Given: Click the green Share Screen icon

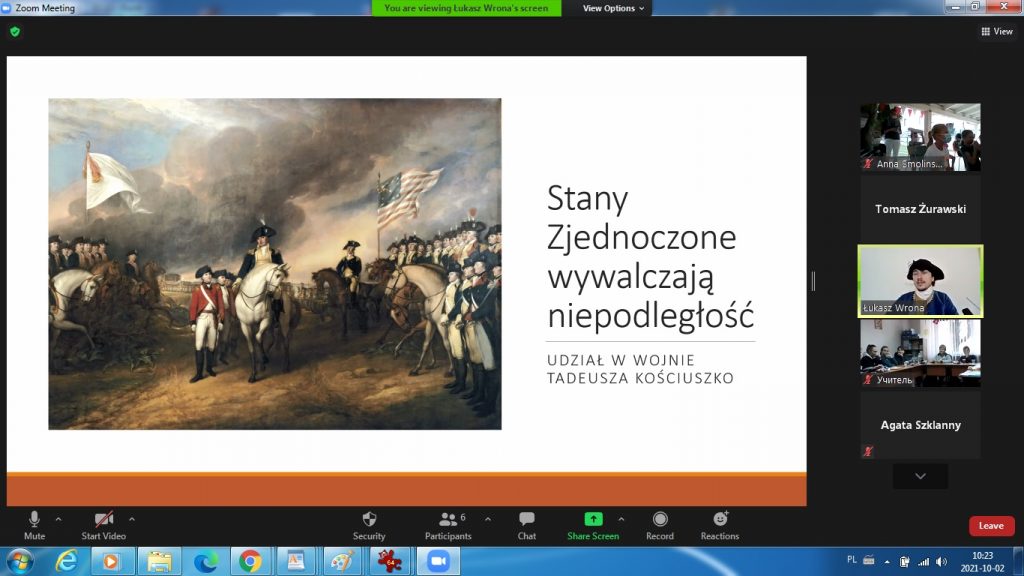Looking at the screenshot, I should (x=593, y=519).
